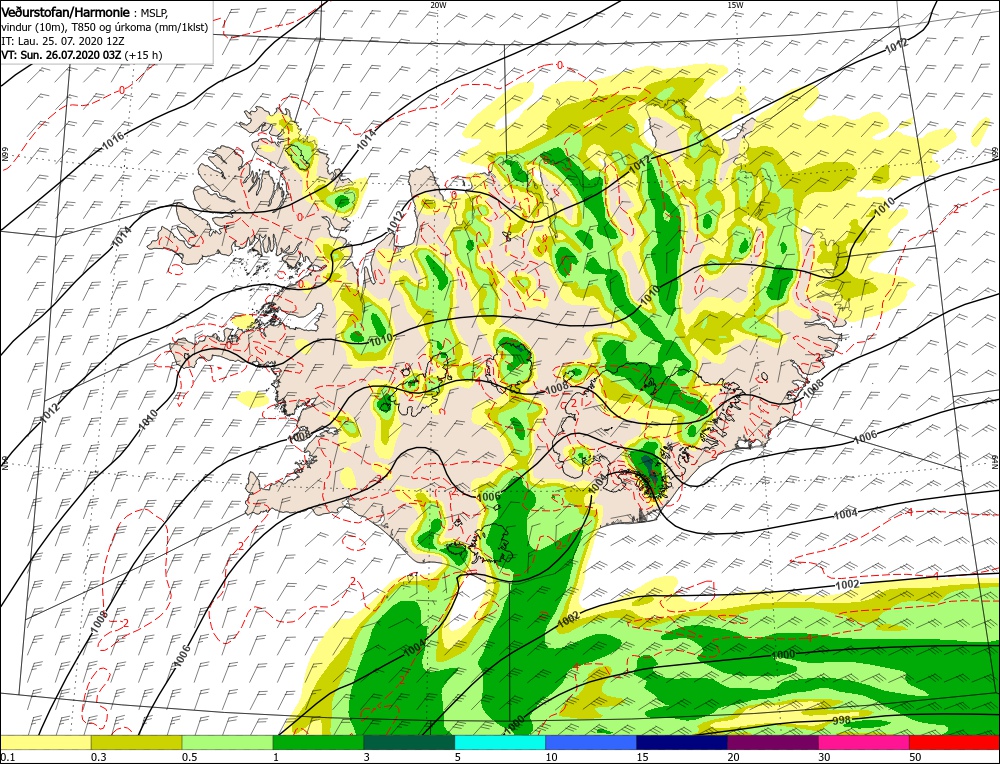Click the '3' legend value
The width and height of the screenshot is (1000, 764).
[366, 756]
